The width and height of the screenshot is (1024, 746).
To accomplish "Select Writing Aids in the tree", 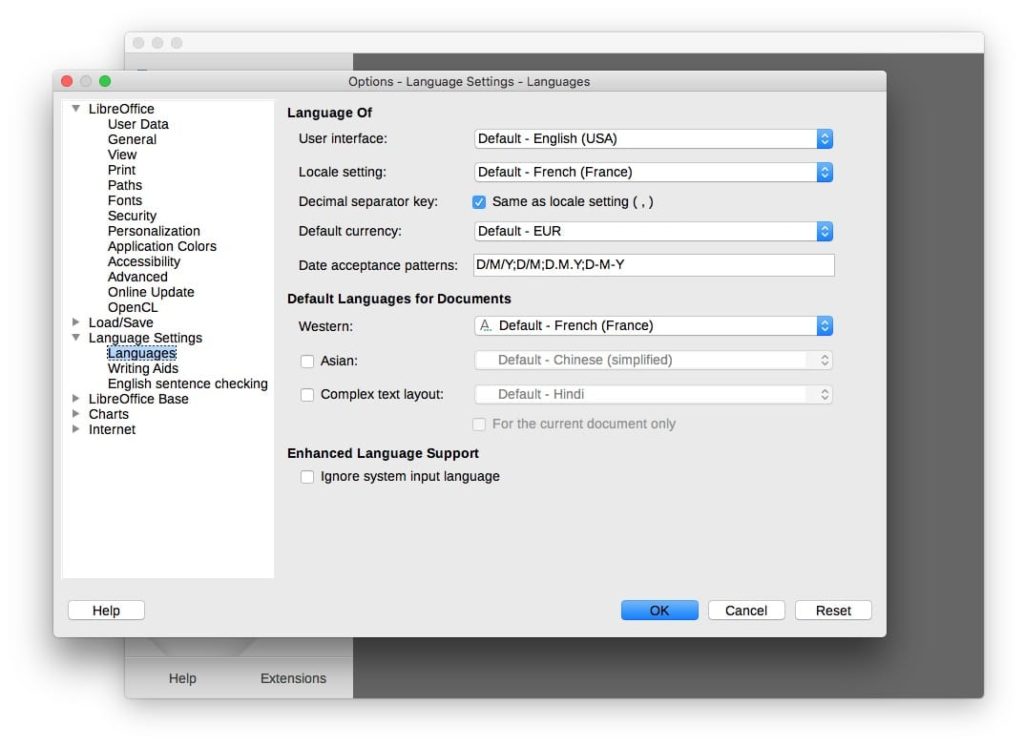I will [143, 368].
